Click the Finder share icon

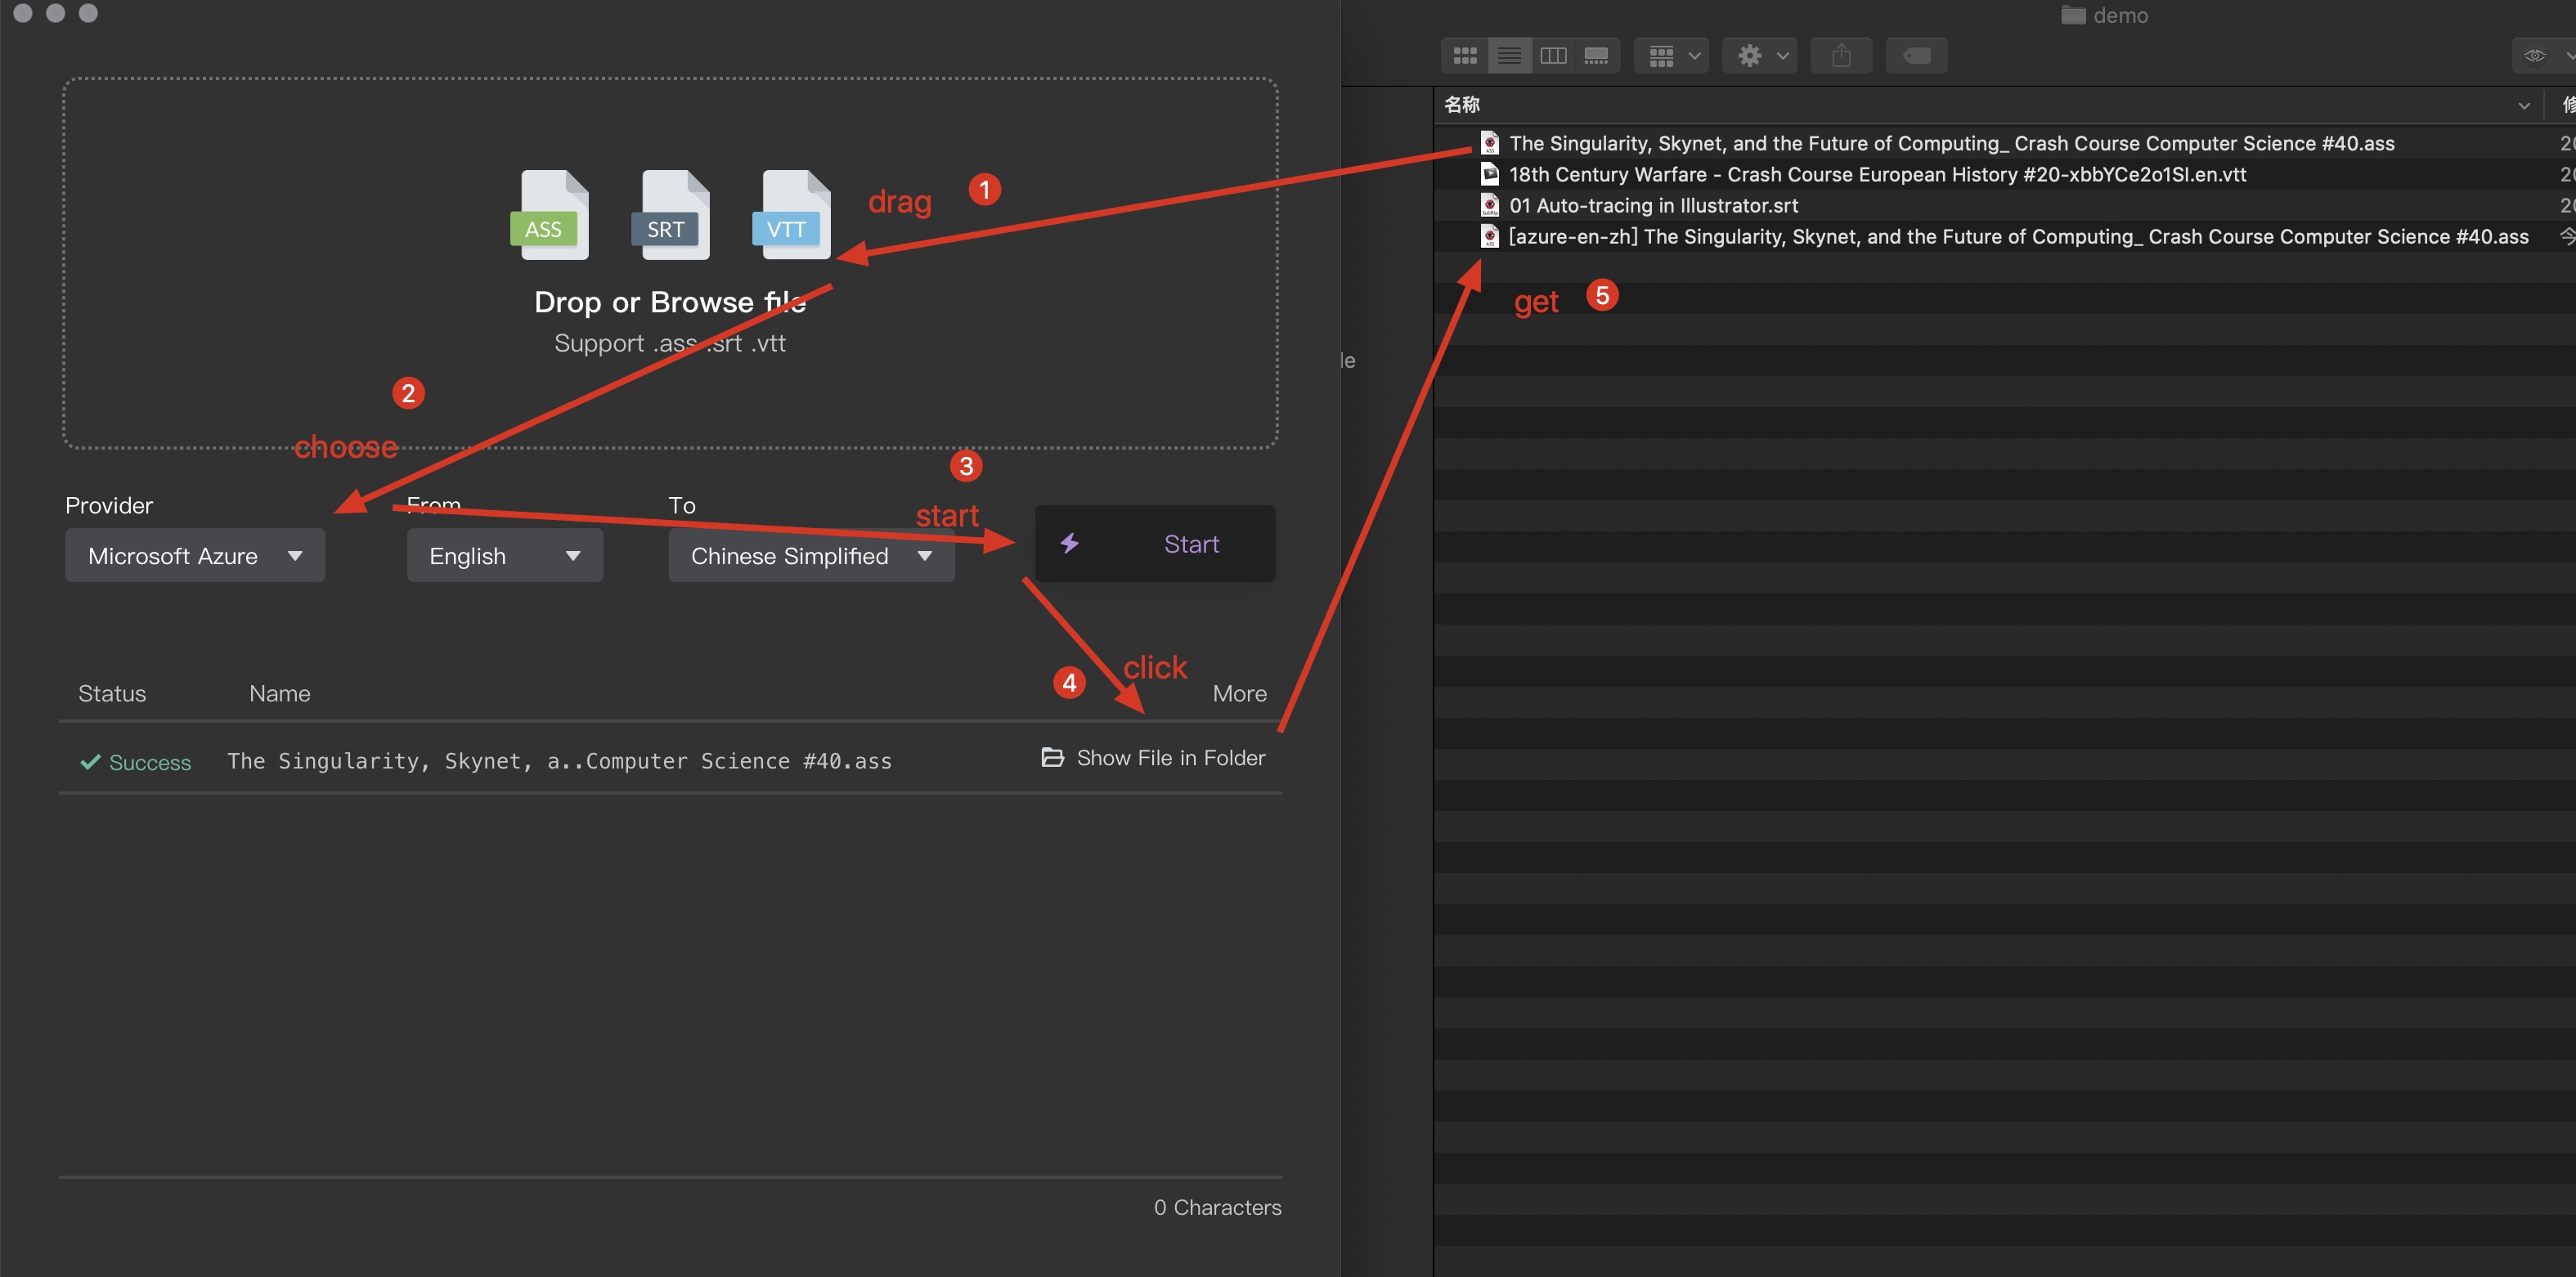[x=1840, y=55]
